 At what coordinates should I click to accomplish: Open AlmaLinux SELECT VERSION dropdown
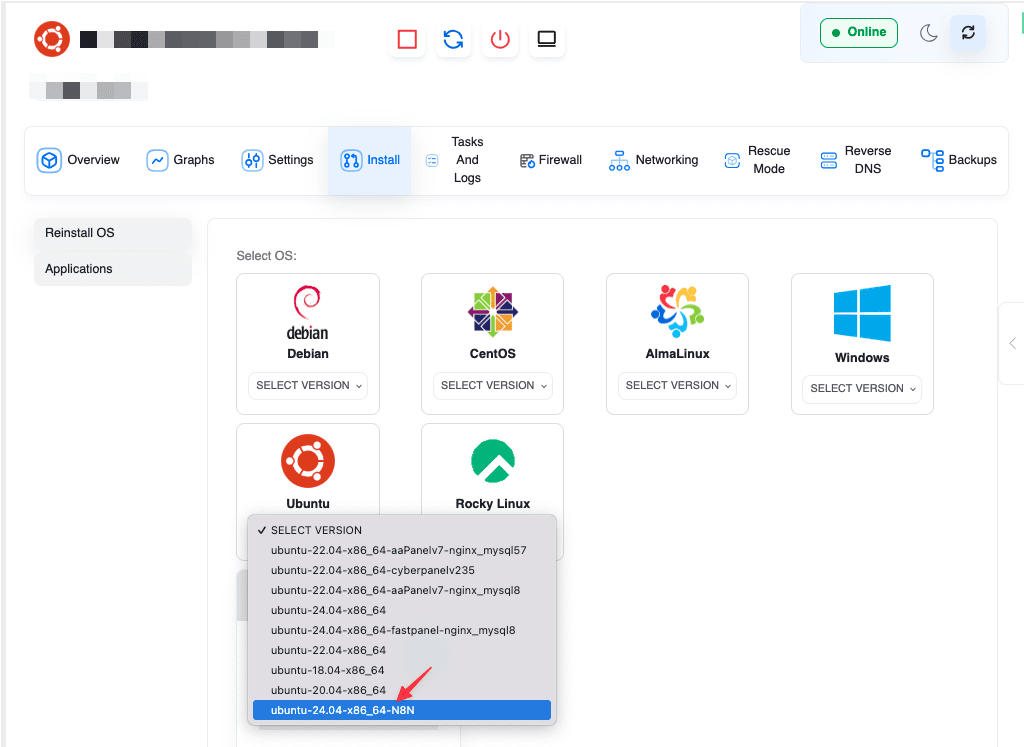(677, 385)
